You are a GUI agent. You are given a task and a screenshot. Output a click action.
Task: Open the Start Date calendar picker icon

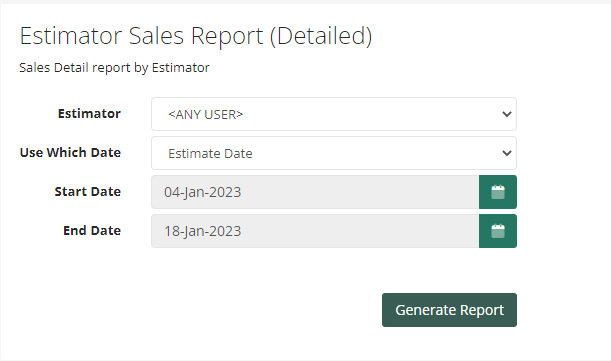coord(498,192)
